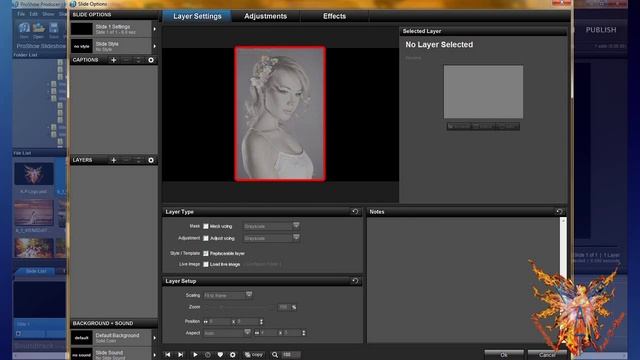Add a new layer with the Layers plus icon
Viewport: 640px width, 360px height.
[x=113, y=160]
